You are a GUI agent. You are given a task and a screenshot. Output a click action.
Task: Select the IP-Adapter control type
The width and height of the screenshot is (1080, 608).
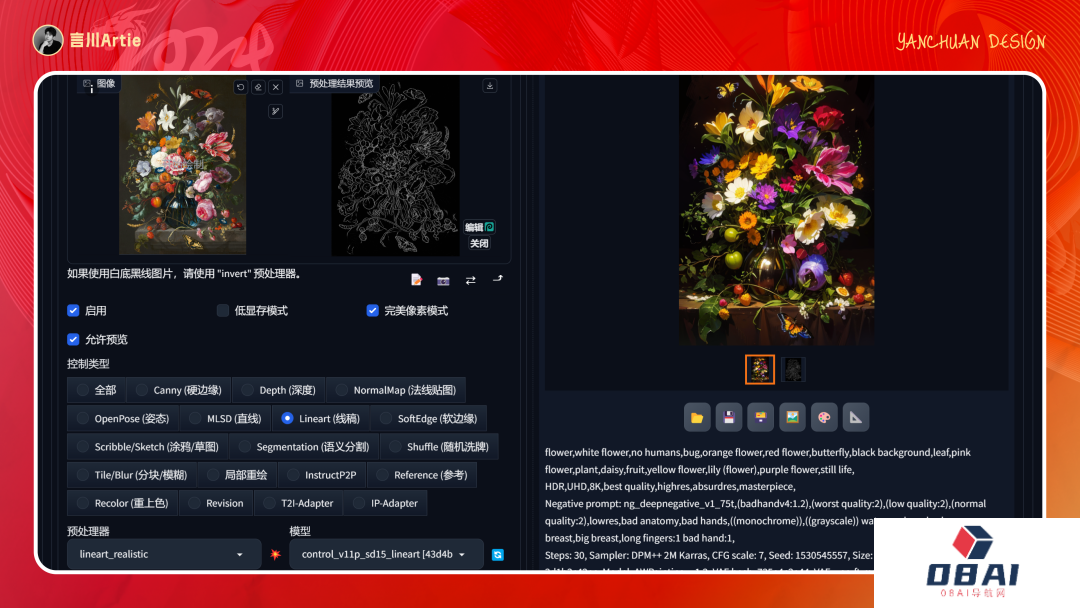pos(386,503)
